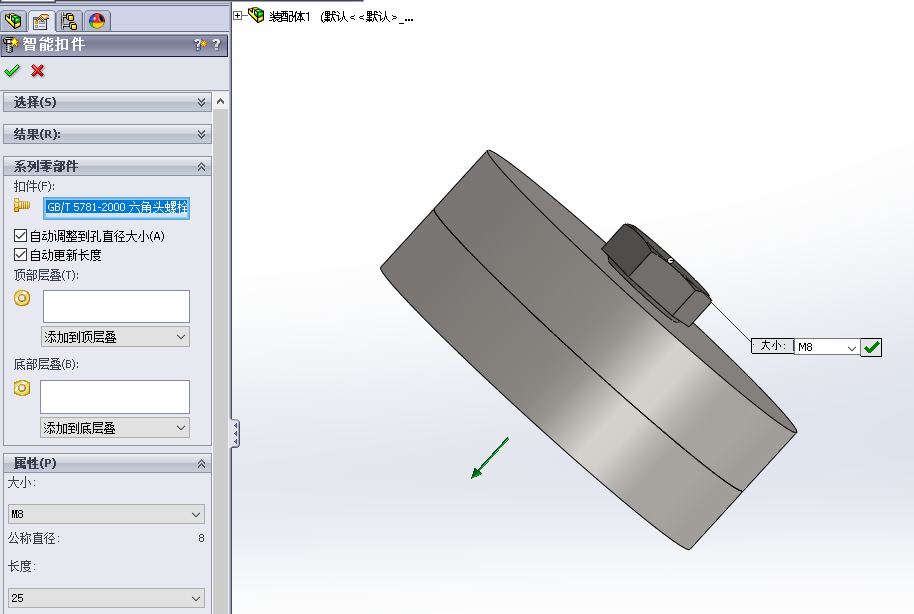914x614 pixels.
Task: Click the empty bottom stack list box
Action: click(115, 397)
